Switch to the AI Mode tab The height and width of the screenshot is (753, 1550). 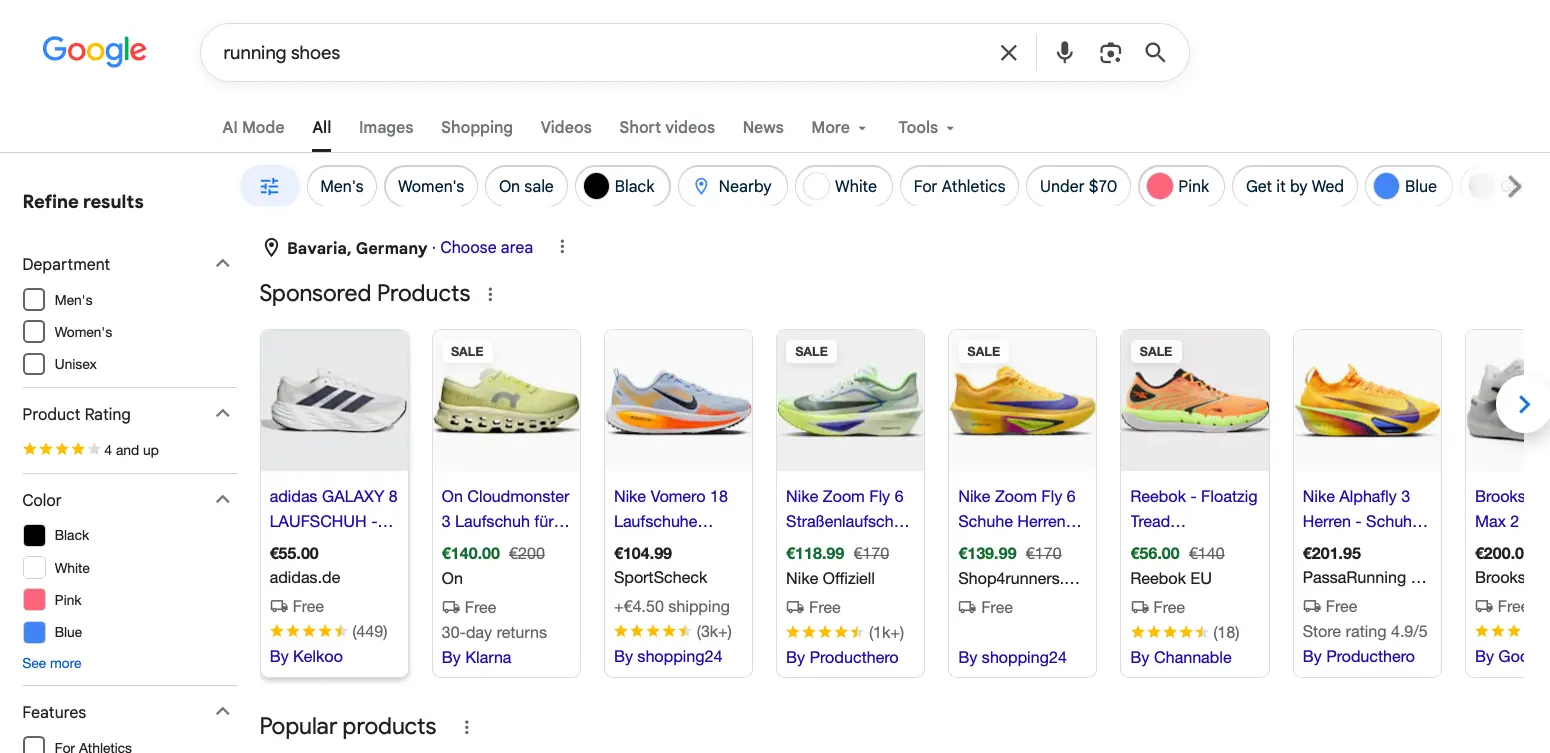tap(253, 127)
